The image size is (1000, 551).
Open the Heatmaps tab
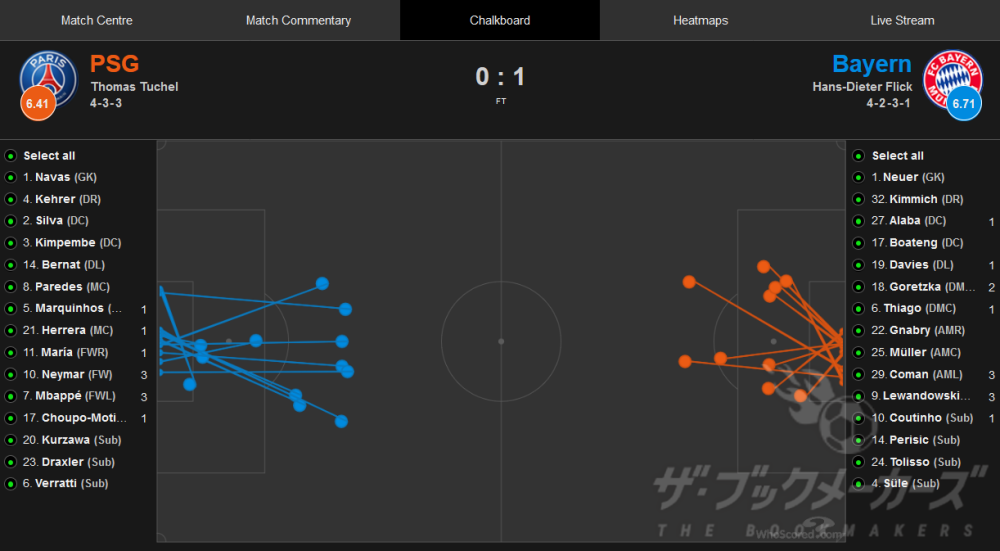[700, 20]
